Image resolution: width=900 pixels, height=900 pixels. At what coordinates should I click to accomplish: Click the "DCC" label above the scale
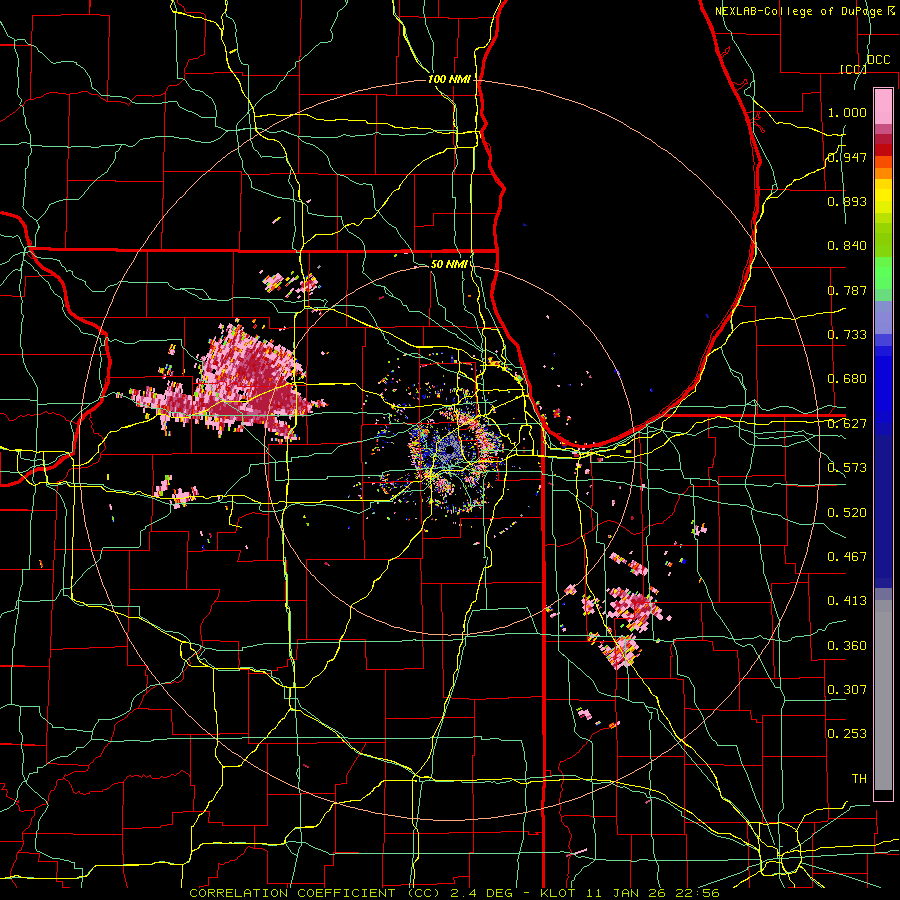coord(878,60)
